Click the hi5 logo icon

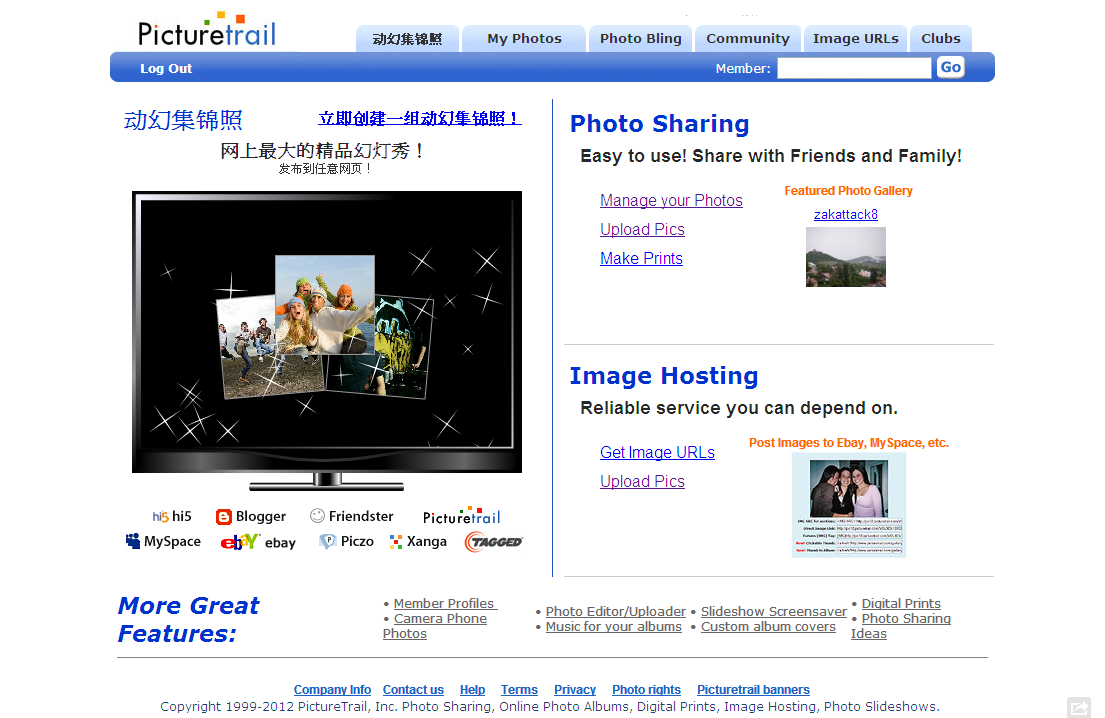160,516
